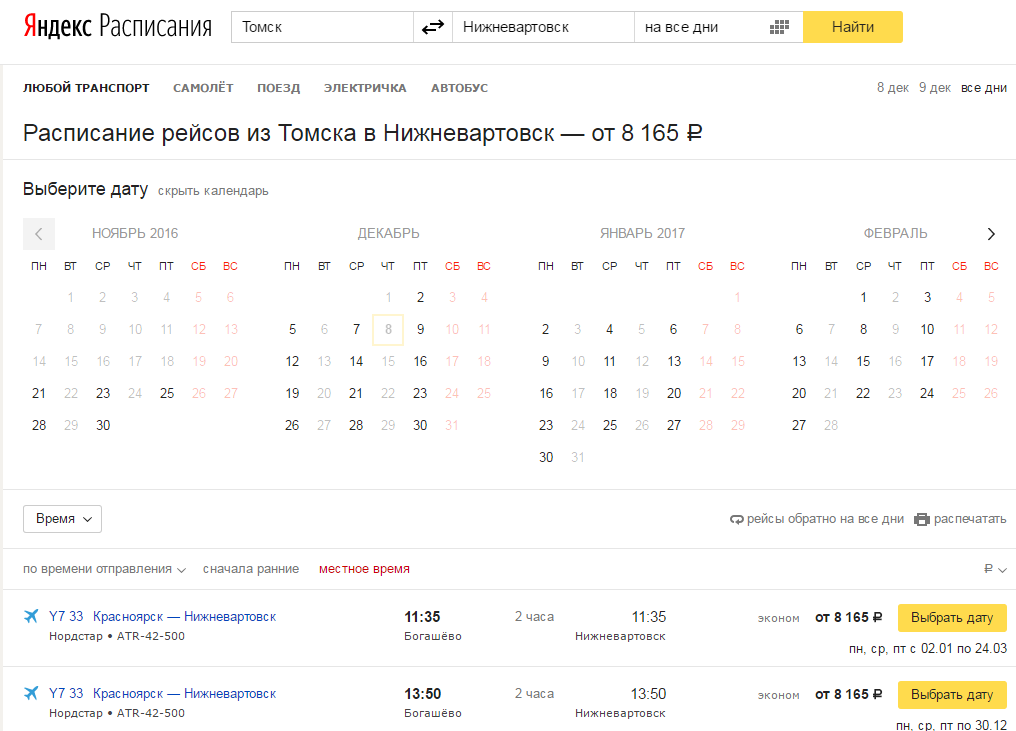Click the printer icon to print schedule
1016x731 pixels.
[x=922, y=519]
